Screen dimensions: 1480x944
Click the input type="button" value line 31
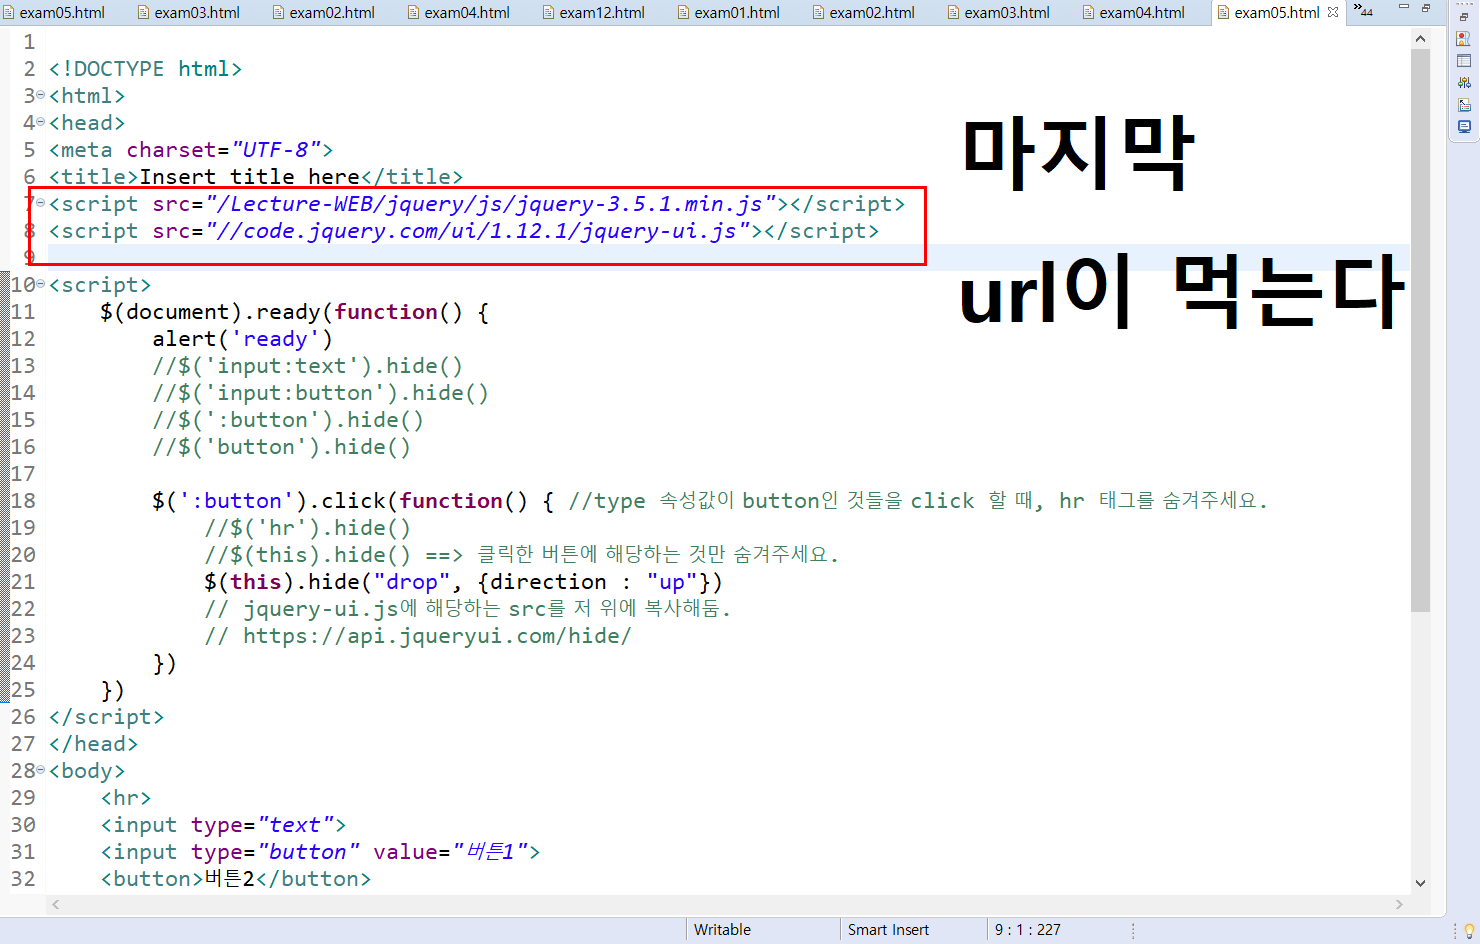point(320,852)
